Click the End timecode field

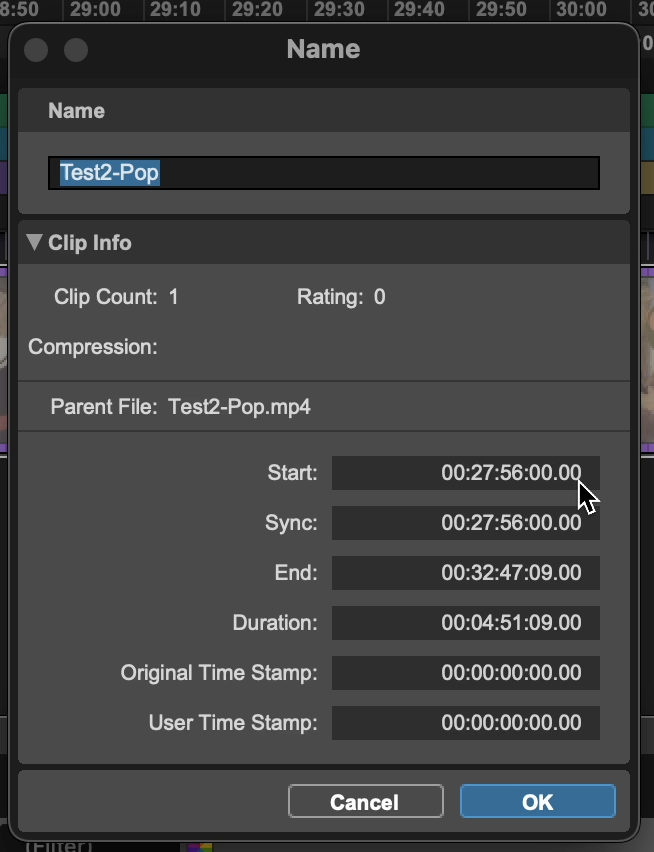pos(465,573)
